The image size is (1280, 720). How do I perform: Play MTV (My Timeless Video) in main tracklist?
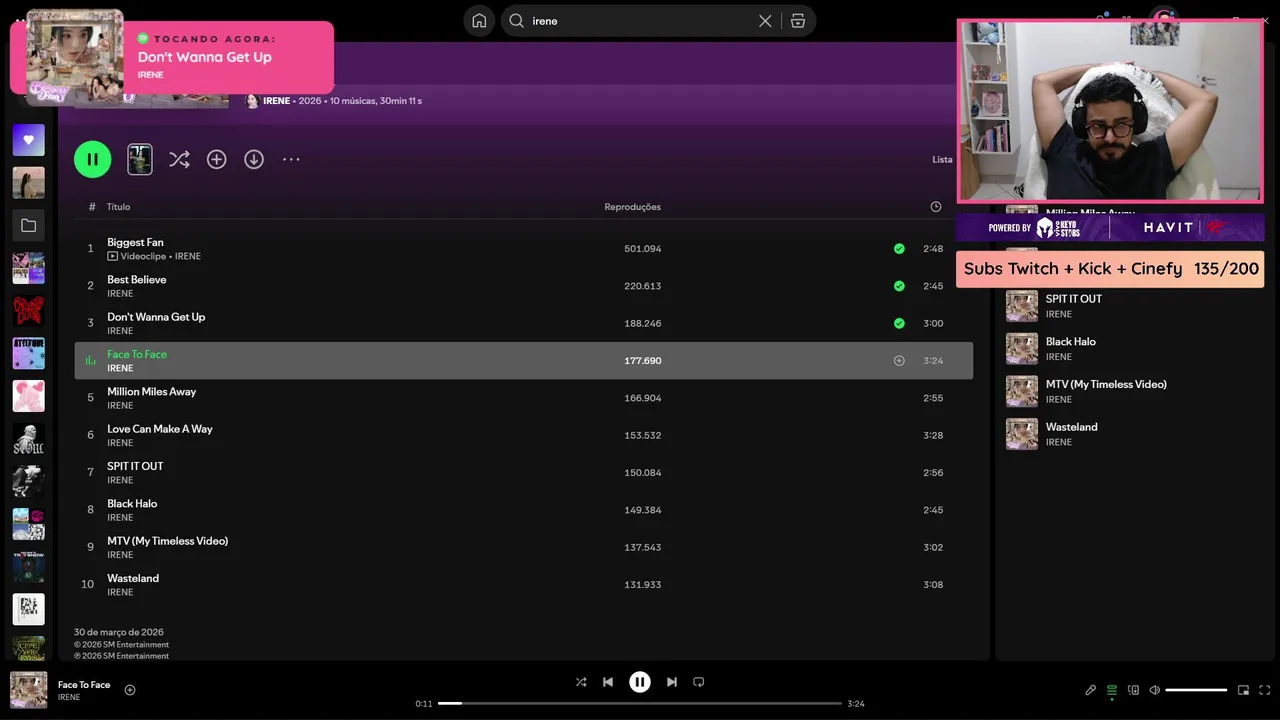[168, 541]
